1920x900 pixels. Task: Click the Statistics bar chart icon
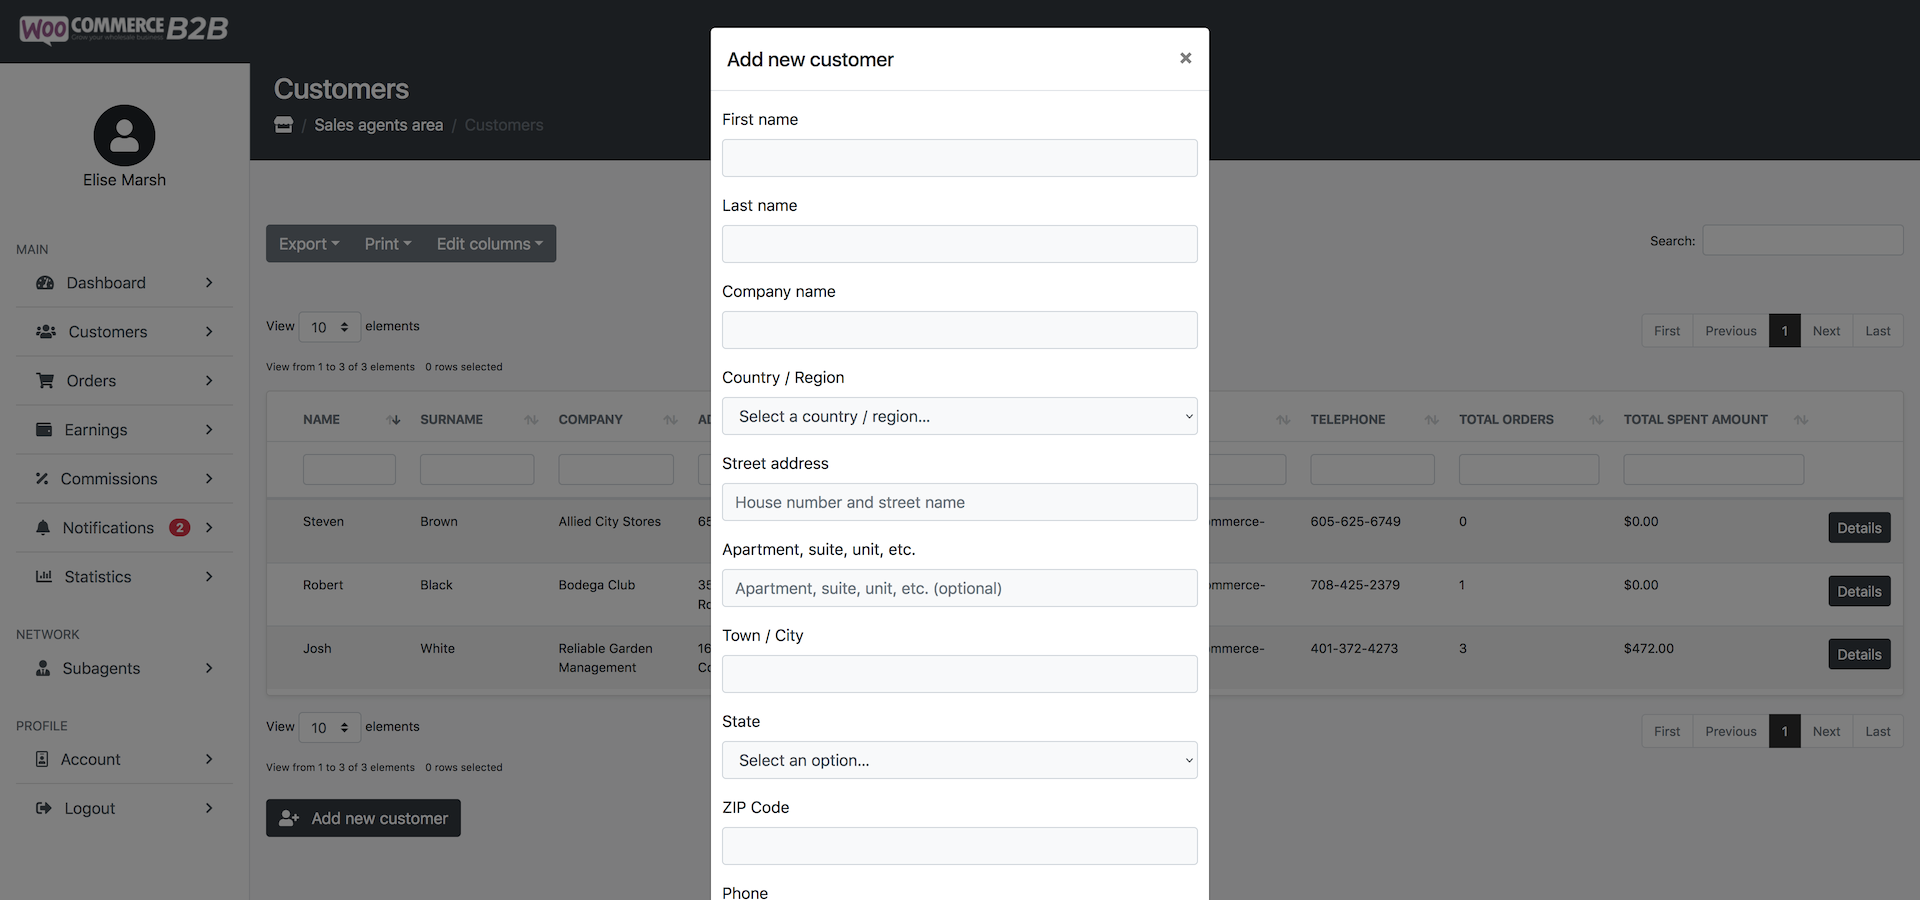click(x=44, y=577)
